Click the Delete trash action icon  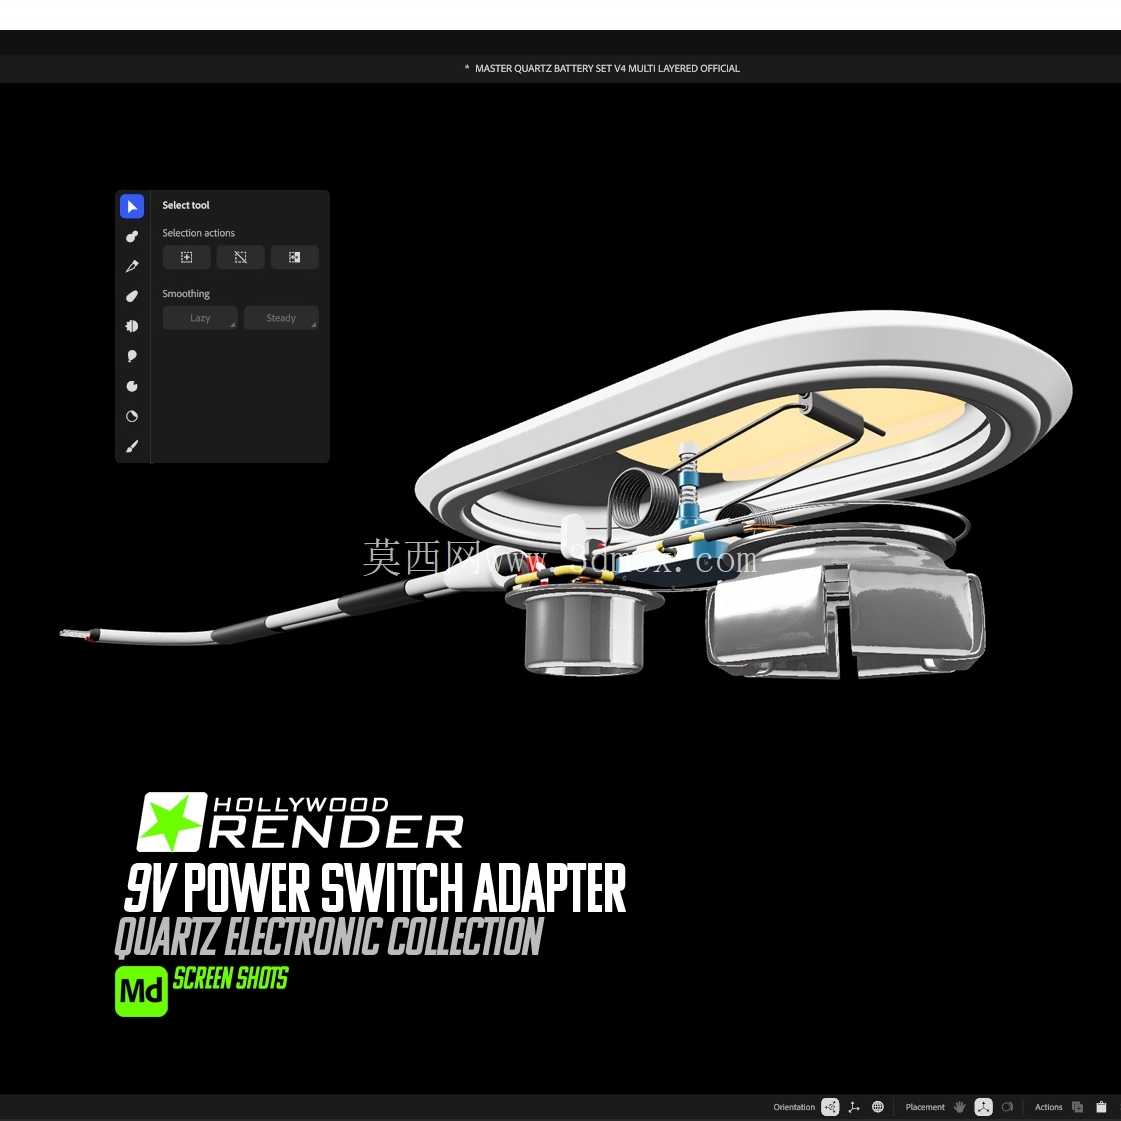(1101, 1107)
